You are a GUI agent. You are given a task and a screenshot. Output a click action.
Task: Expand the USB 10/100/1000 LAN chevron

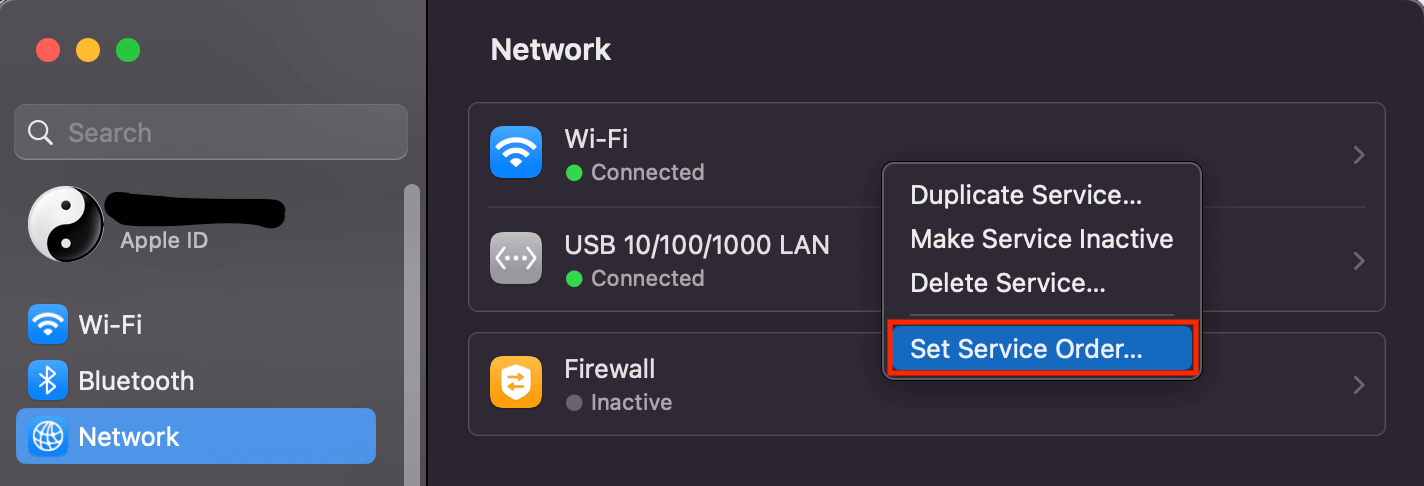(1359, 261)
